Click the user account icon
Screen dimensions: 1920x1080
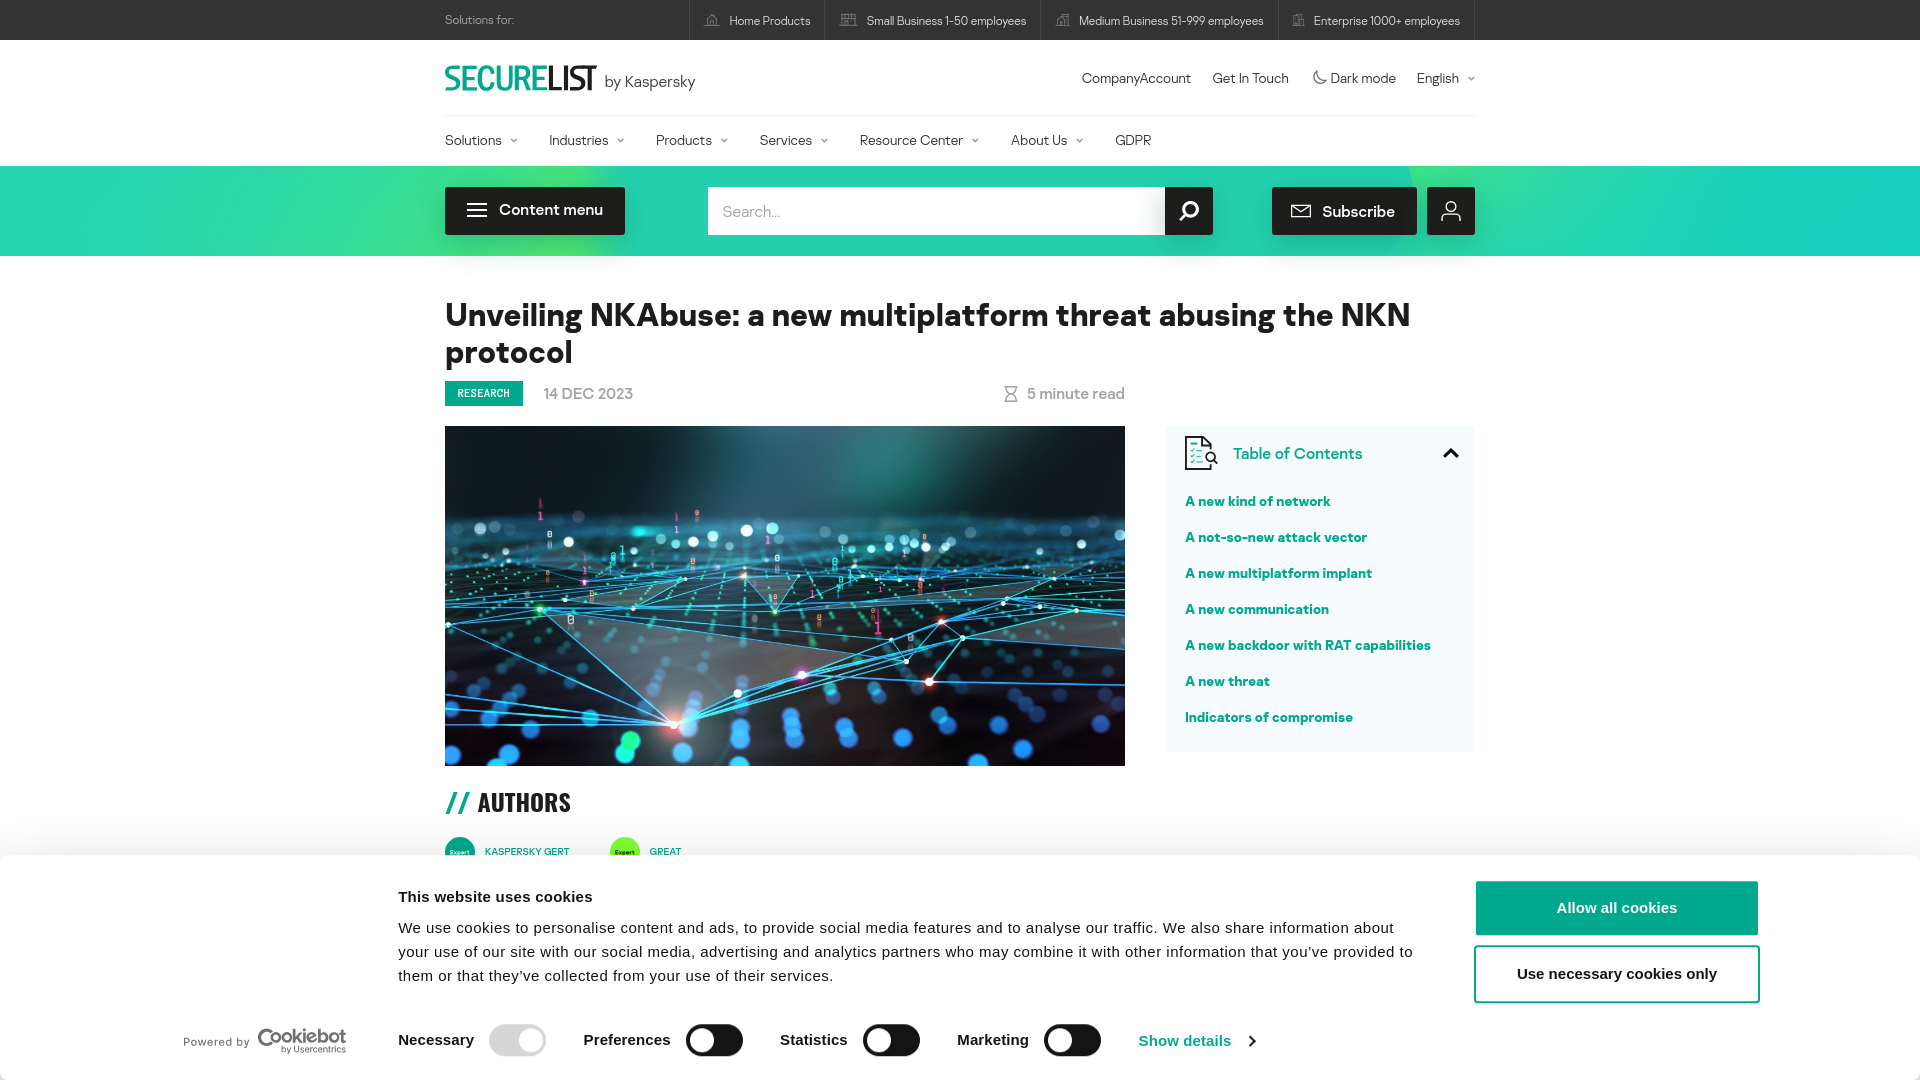click(1451, 211)
